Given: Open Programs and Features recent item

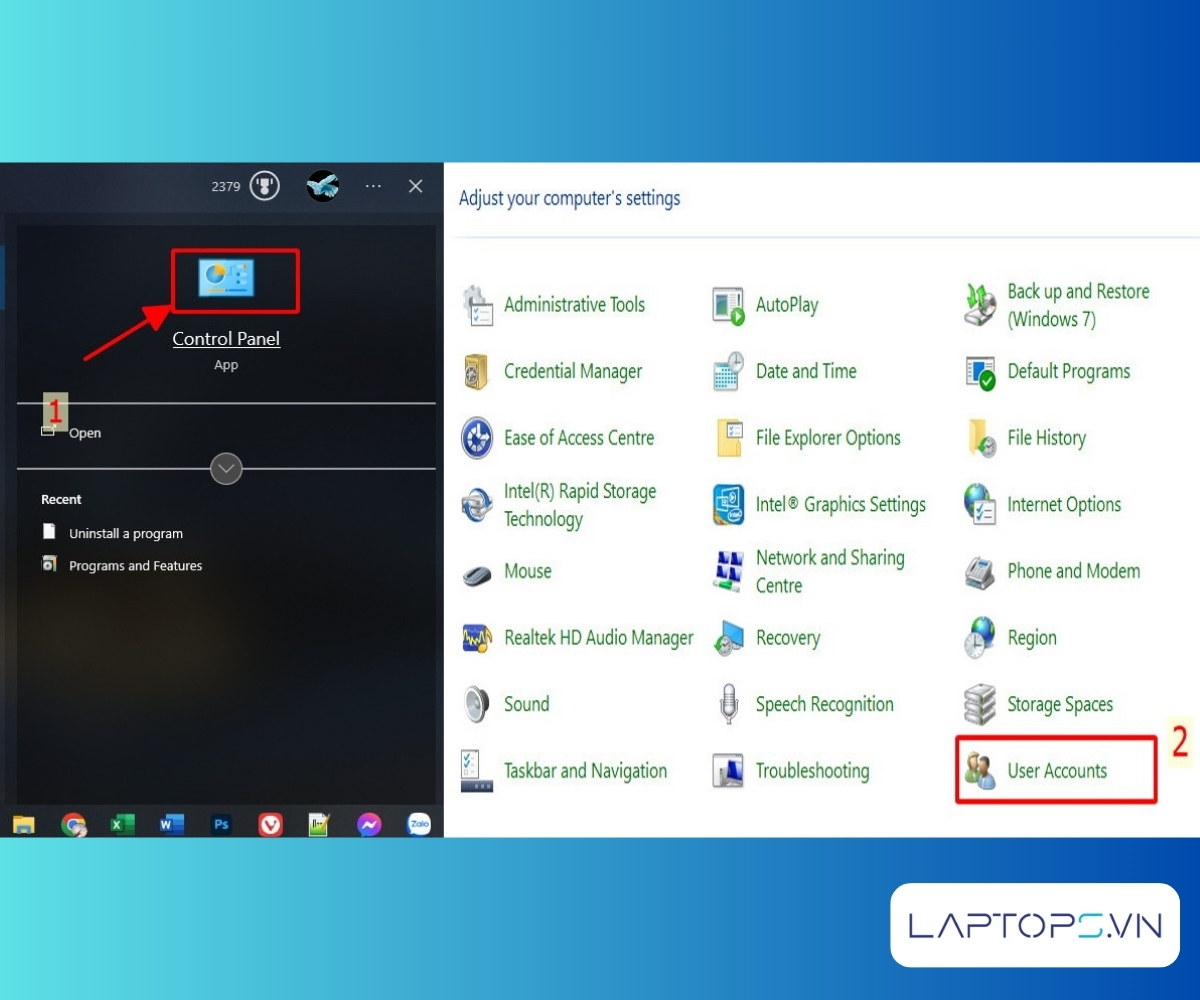Looking at the screenshot, I should (x=135, y=566).
